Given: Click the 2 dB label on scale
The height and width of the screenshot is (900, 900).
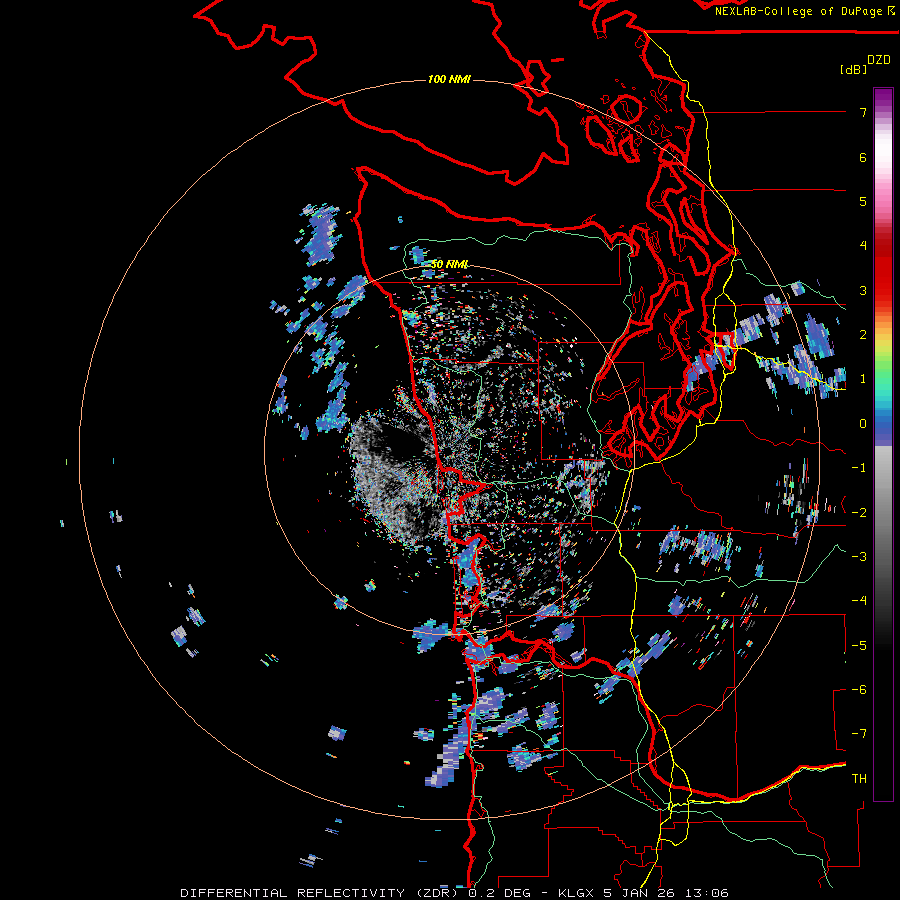Looking at the screenshot, I should pos(863,335).
